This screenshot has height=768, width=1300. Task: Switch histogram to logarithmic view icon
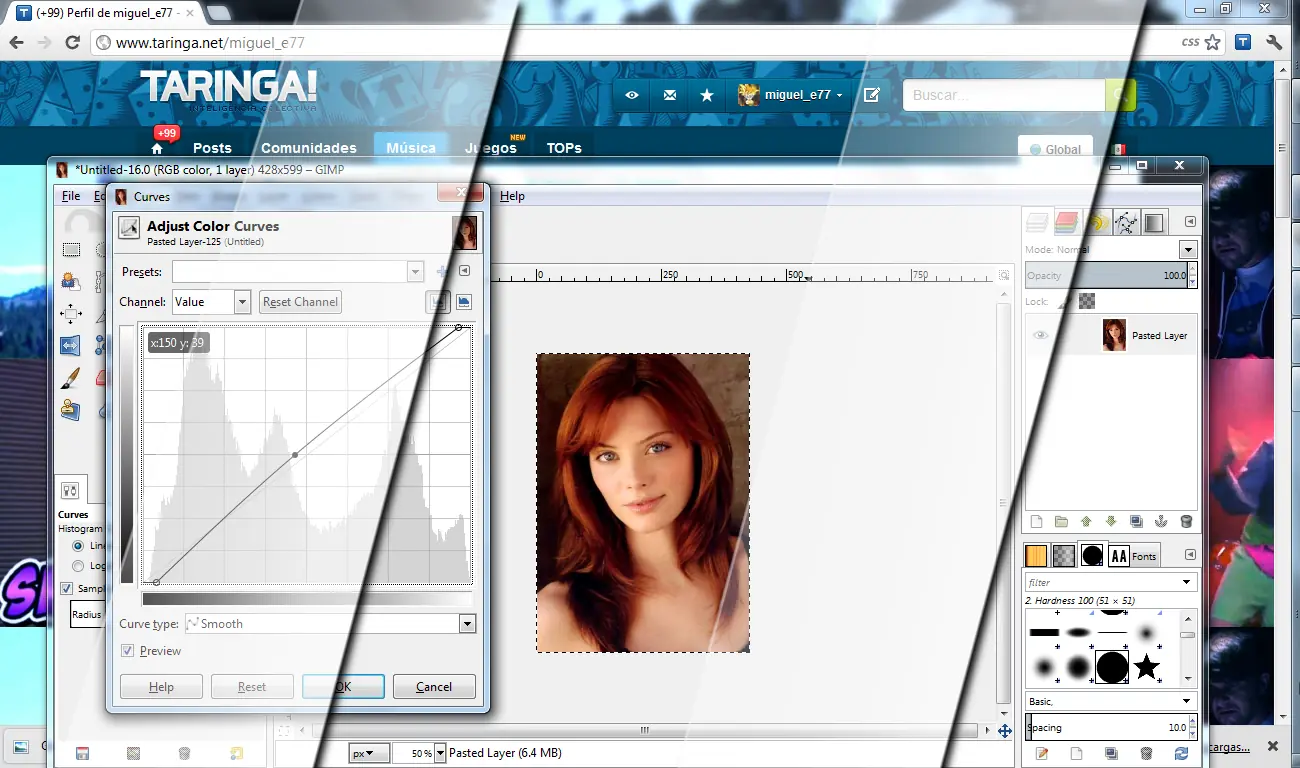pyautogui.click(x=464, y=301)
